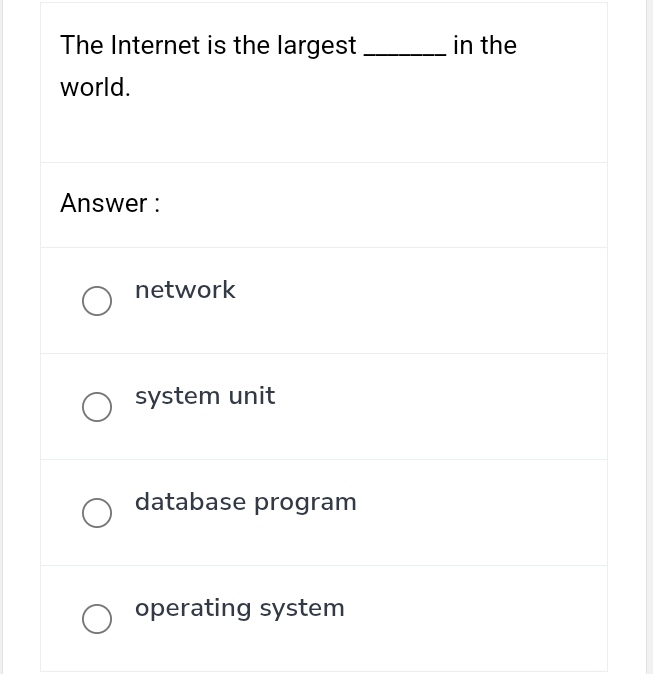This screenshot has height=674, width=653.
Task: Click the word "Internet" in the question
Action: (x=155, y=46)
